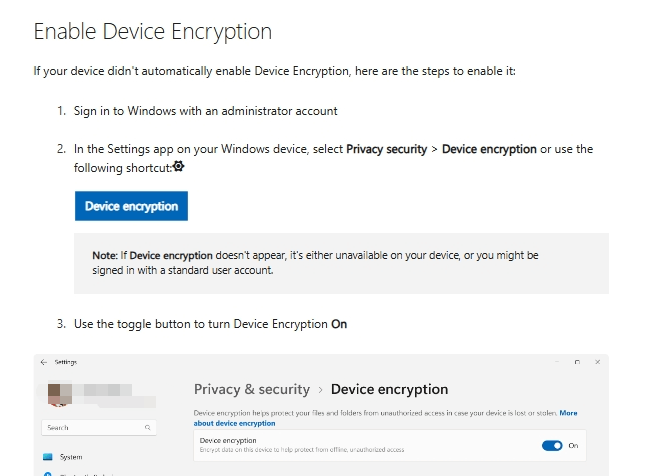The width and height of the screenshot is (671, 476).
Task: Click the gray Note box text
Action: [315, 263]
